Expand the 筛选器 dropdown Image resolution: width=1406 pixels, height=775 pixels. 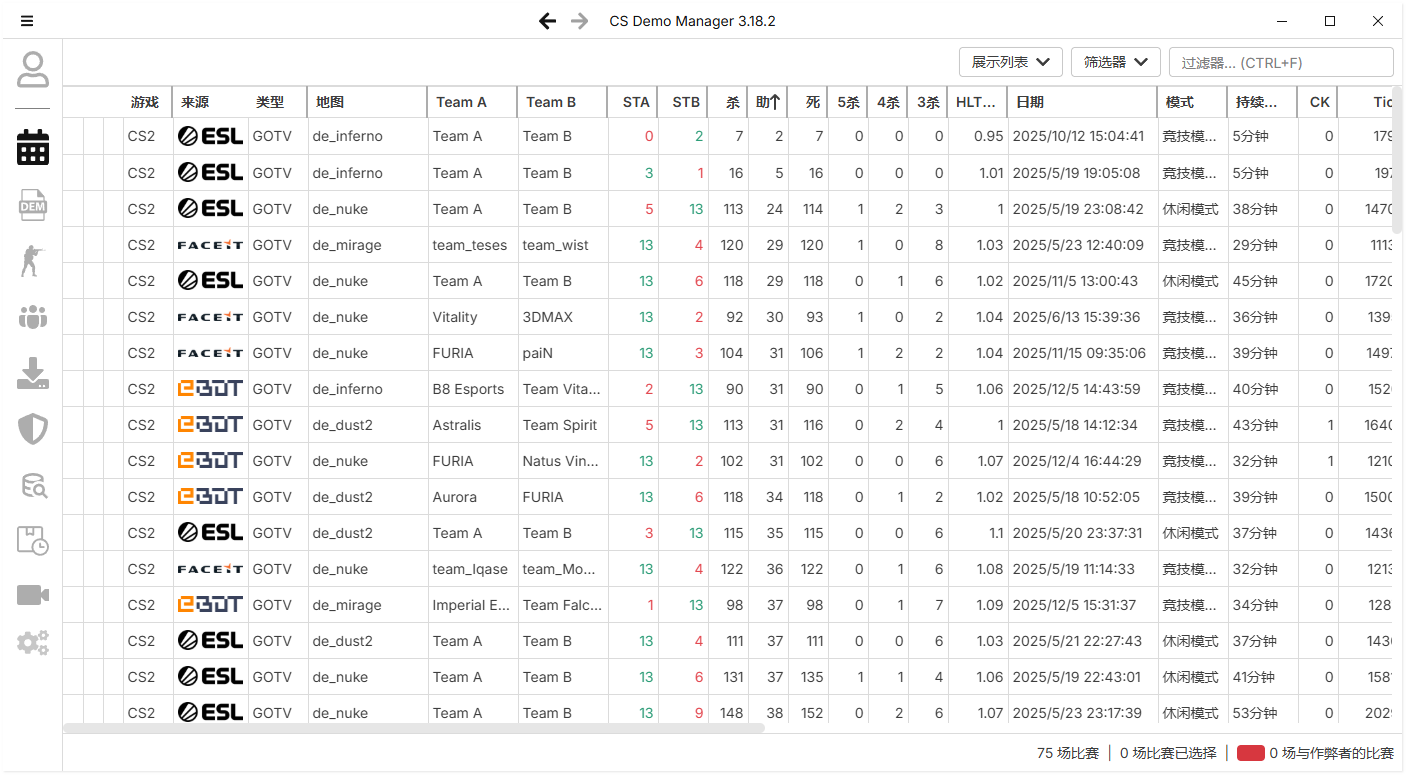point(1115,62)
